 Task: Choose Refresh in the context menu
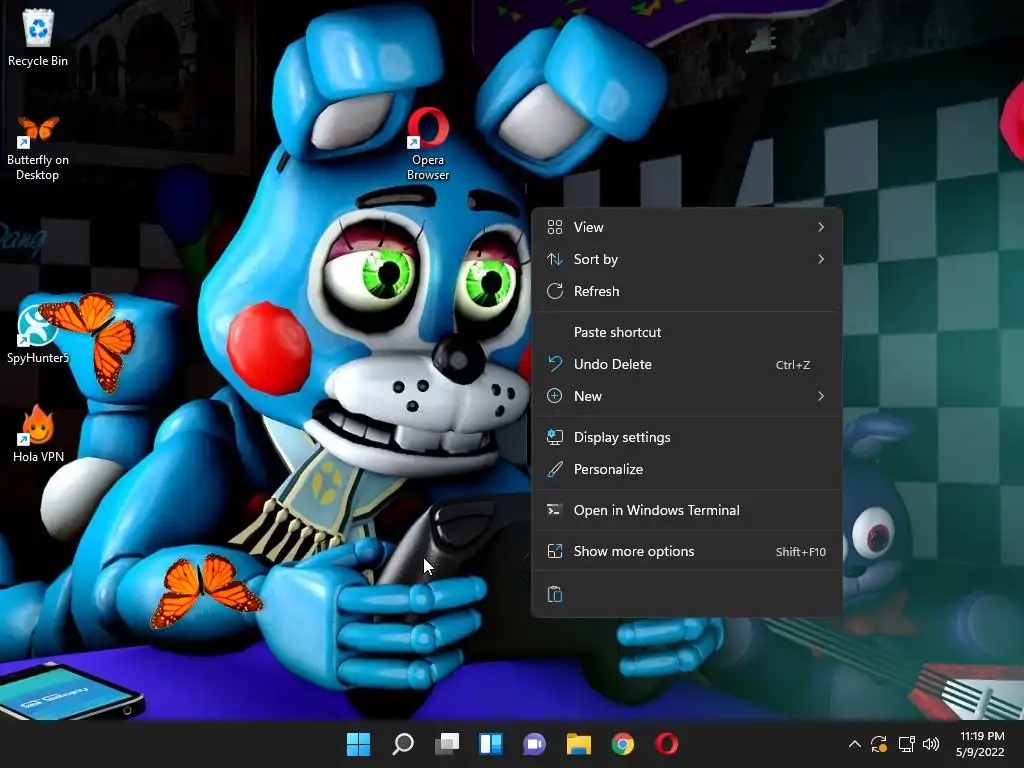(687, 291)
